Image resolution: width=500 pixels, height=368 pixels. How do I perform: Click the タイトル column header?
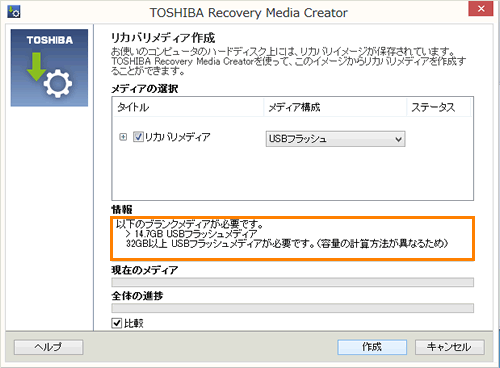[188, 107]
